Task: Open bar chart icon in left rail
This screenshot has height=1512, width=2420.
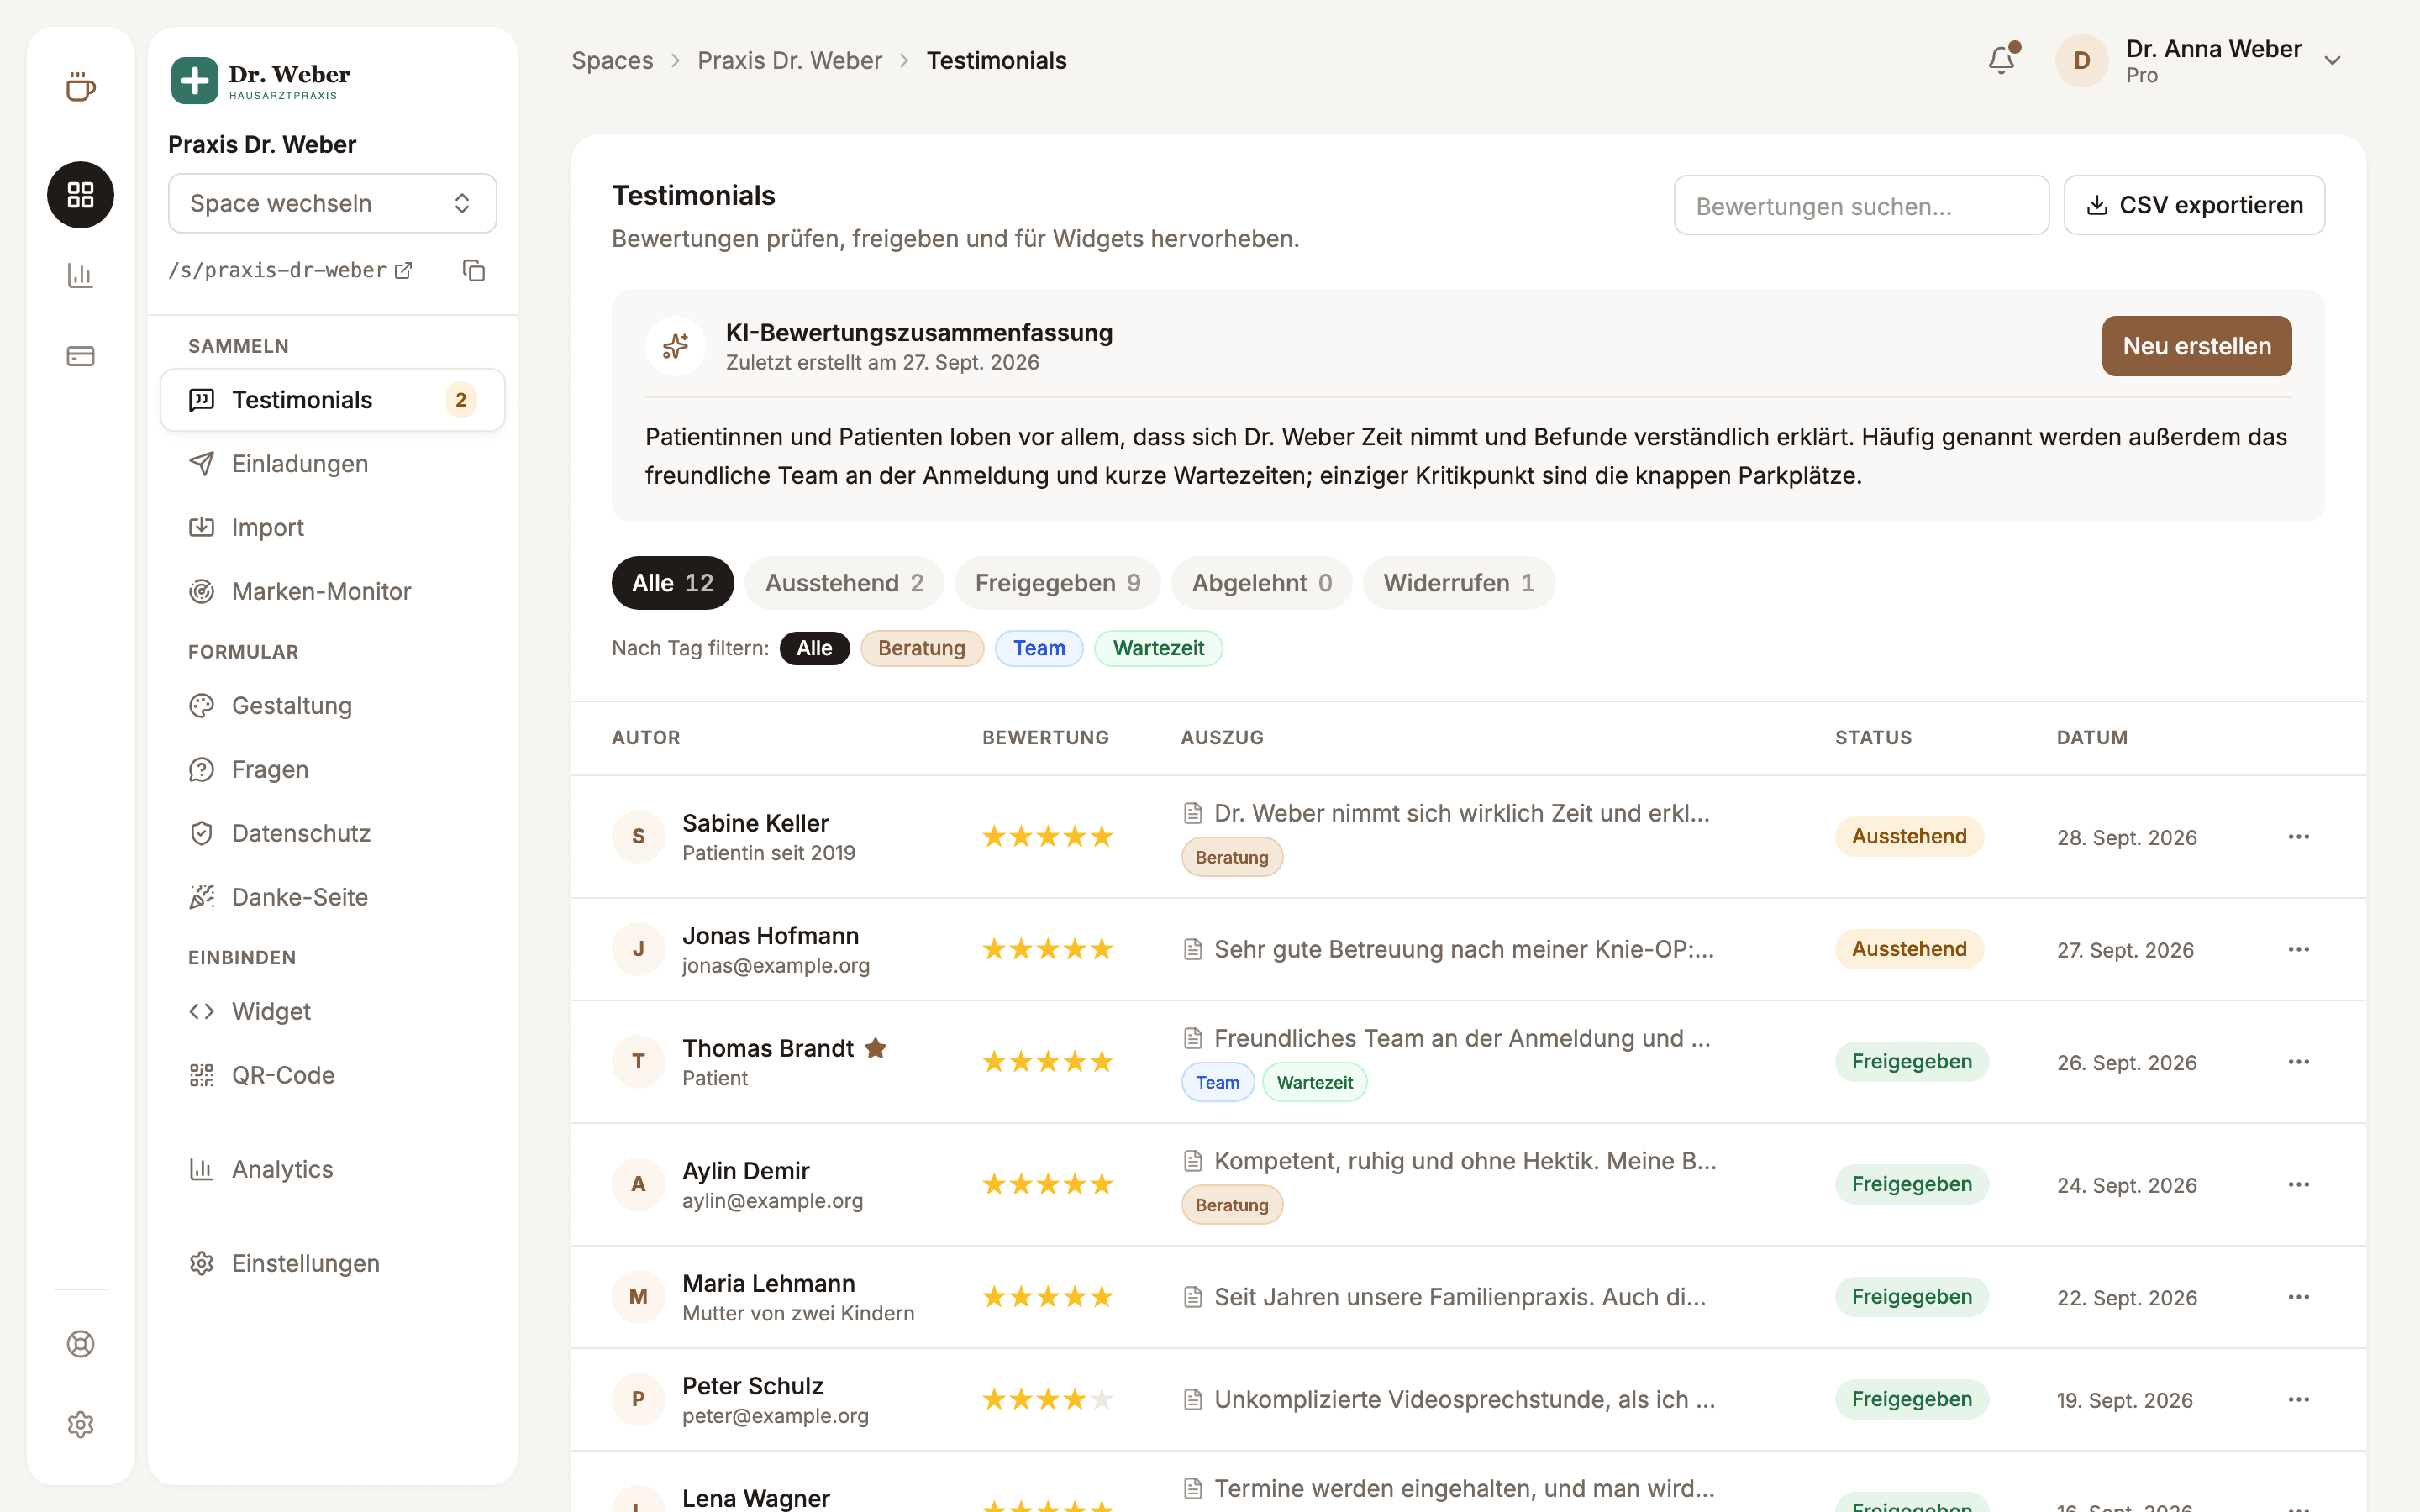Action: pyautogui.click(x=80, y=275)
